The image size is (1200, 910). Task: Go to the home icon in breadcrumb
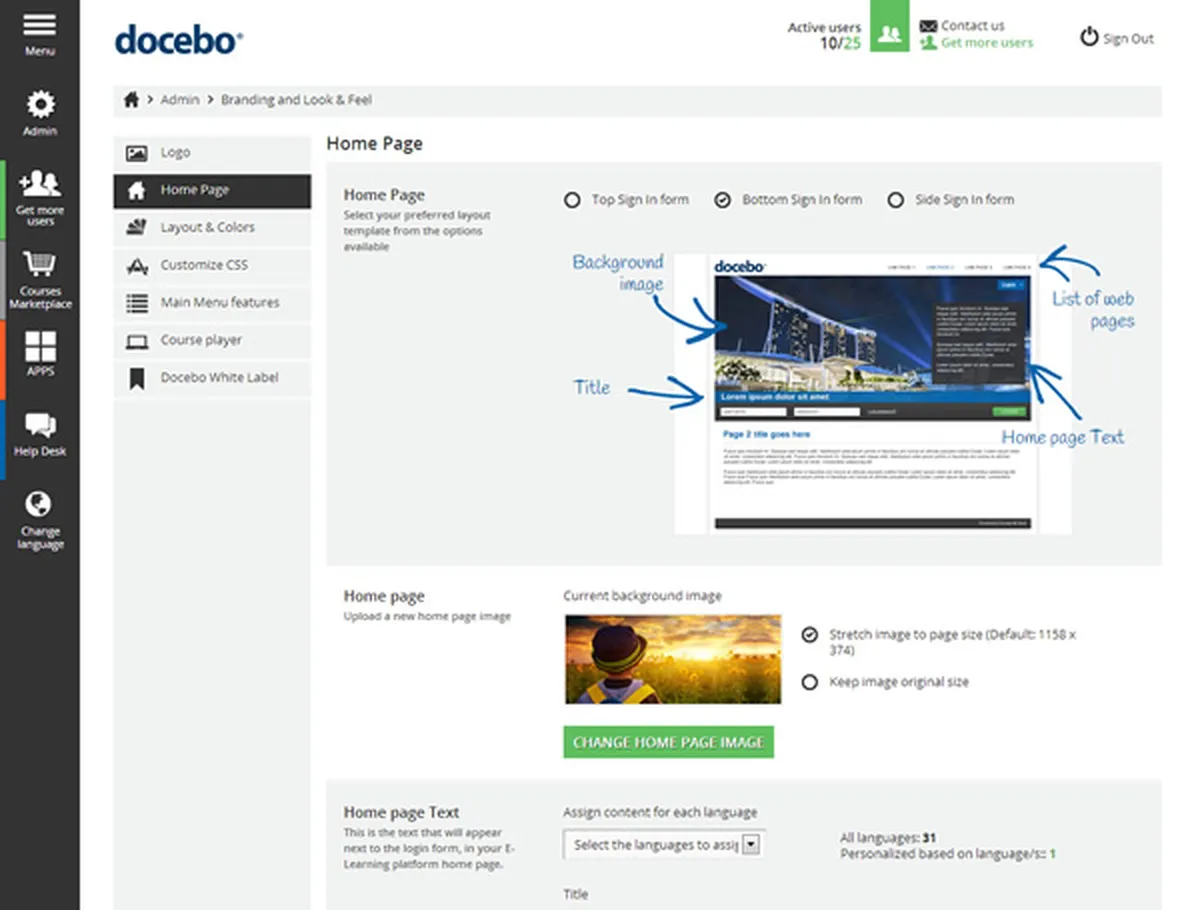[131, 100]
